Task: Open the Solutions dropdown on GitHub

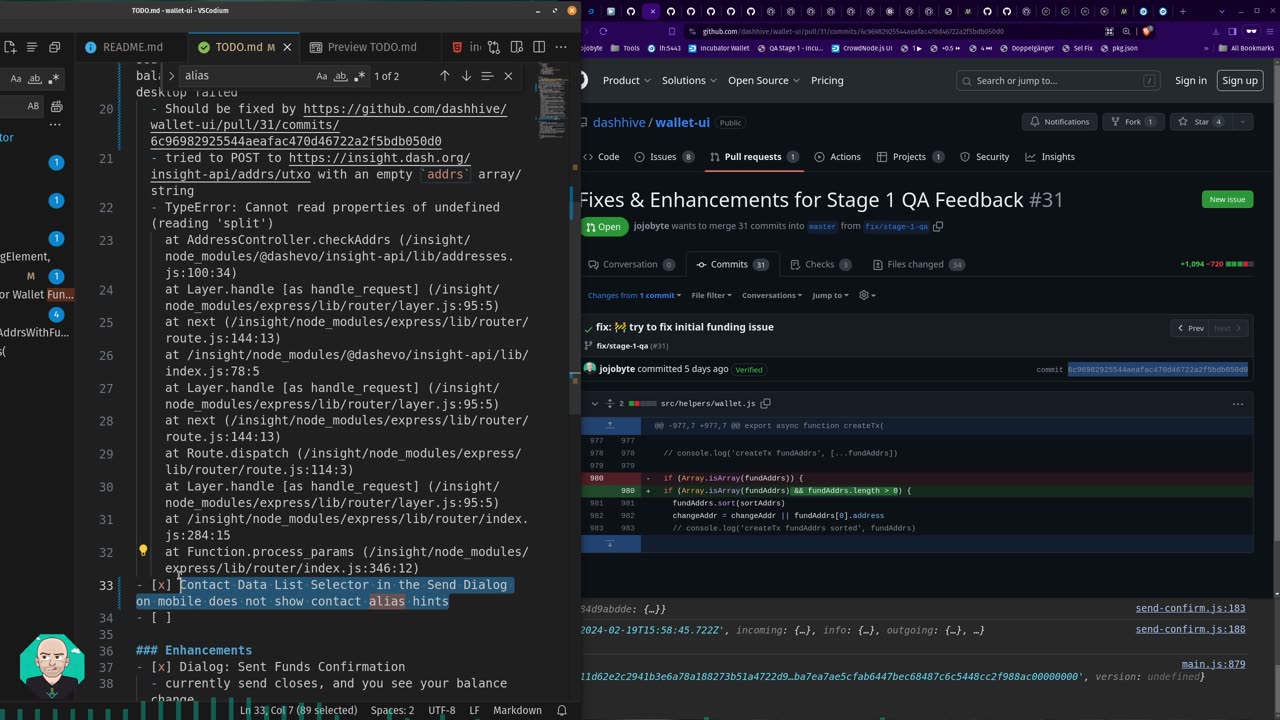Action: point(689,80)
